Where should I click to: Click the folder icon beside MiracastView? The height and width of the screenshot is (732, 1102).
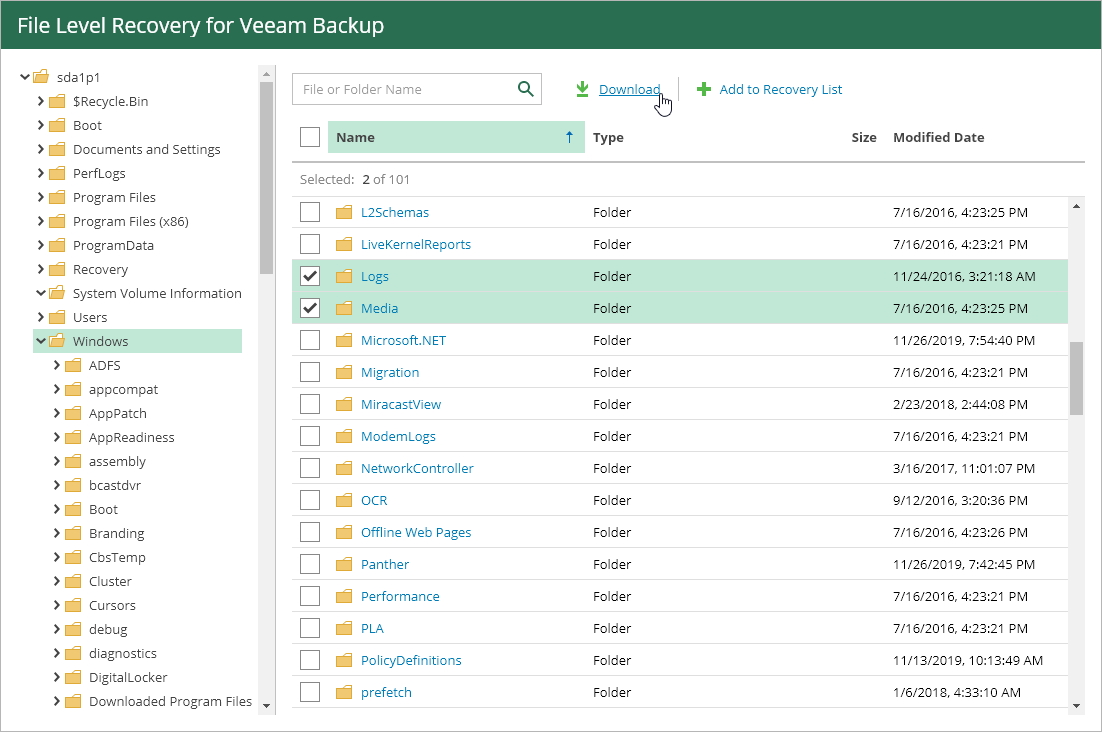click(x=344, y=404)
